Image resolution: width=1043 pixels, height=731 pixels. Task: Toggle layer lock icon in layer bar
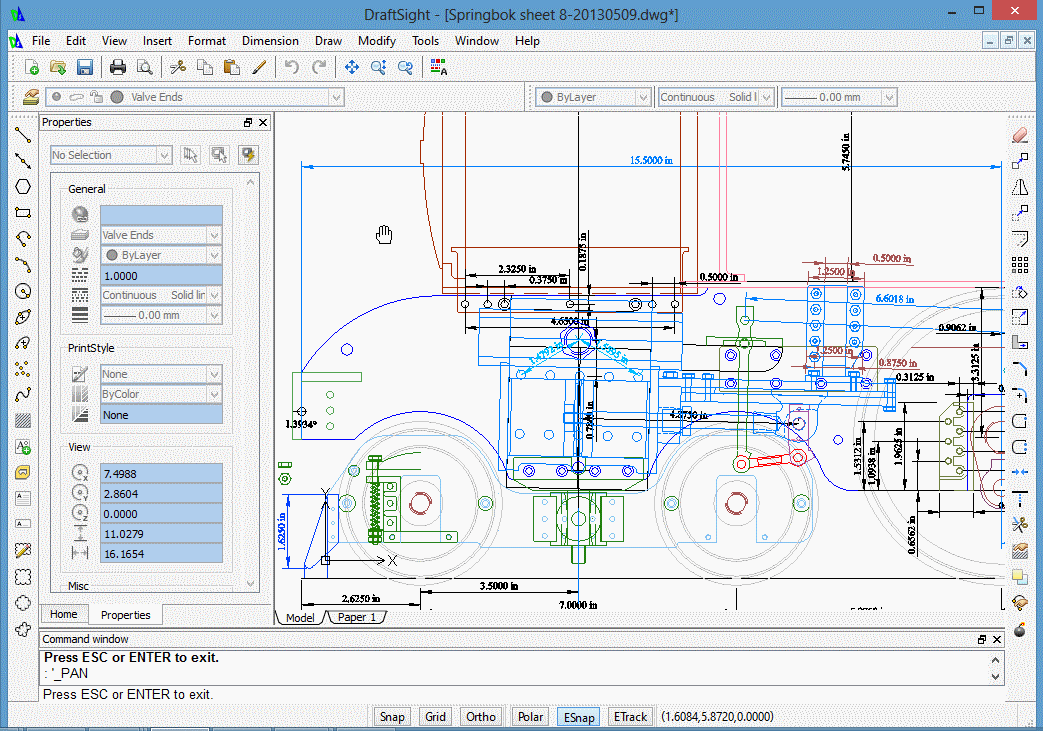(x=96, y=97)
